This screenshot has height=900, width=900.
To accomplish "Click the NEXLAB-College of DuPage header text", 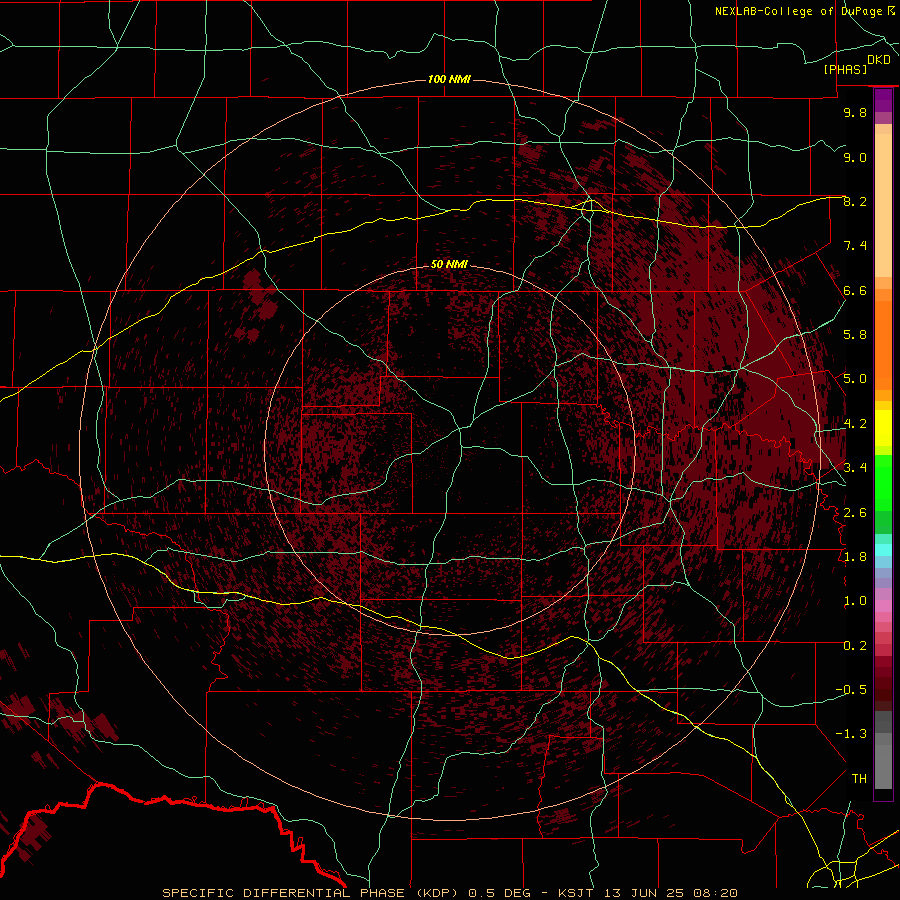I will [801, 11].
